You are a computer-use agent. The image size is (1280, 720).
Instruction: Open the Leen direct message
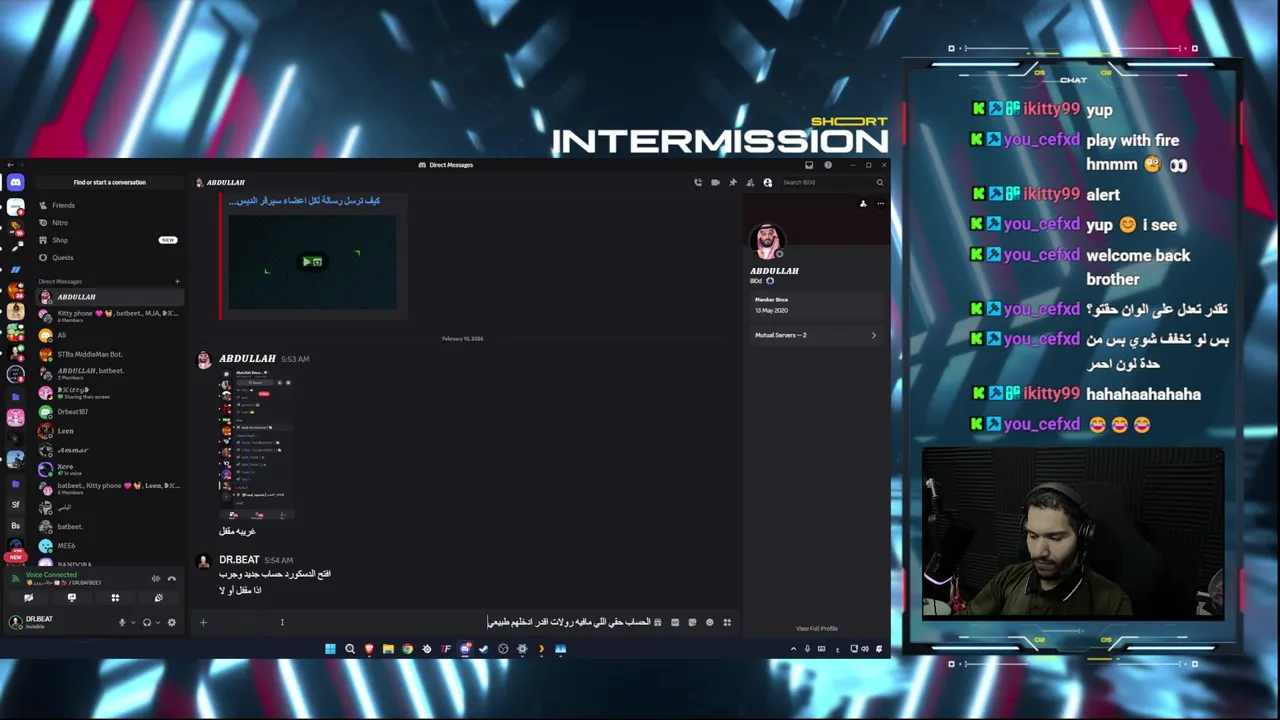point(109,431)
